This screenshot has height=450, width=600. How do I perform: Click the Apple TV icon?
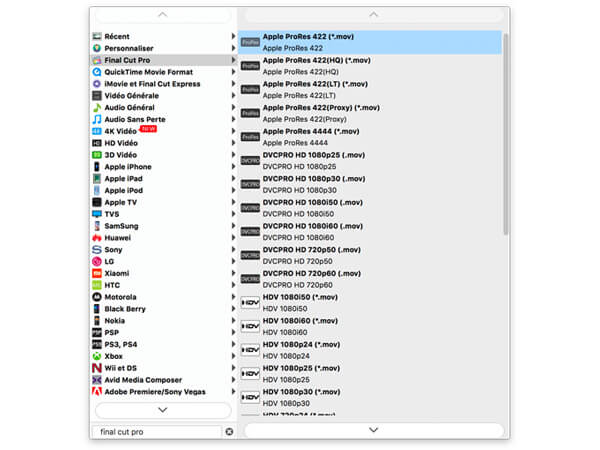96,202
